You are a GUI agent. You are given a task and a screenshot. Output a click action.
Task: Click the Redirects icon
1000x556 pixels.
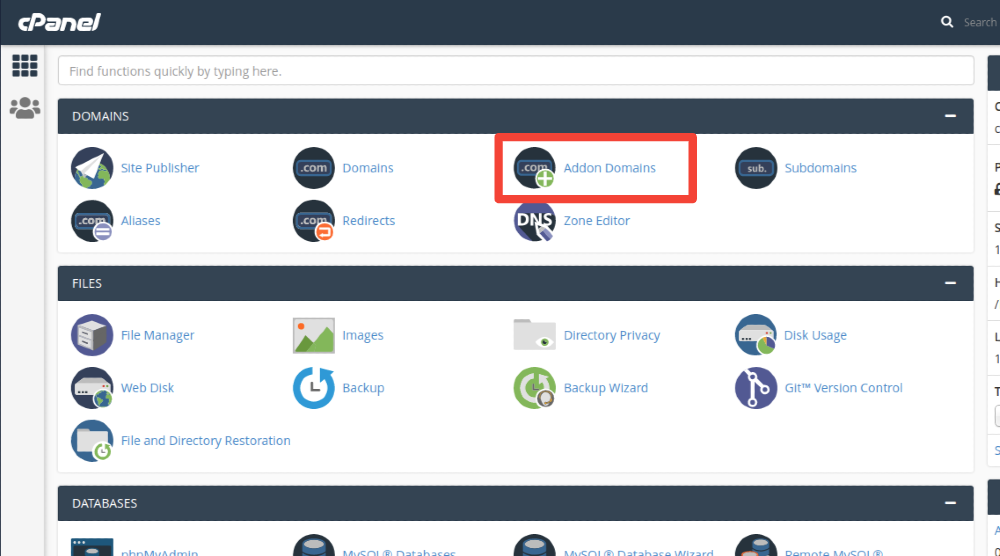coord(313,221)
